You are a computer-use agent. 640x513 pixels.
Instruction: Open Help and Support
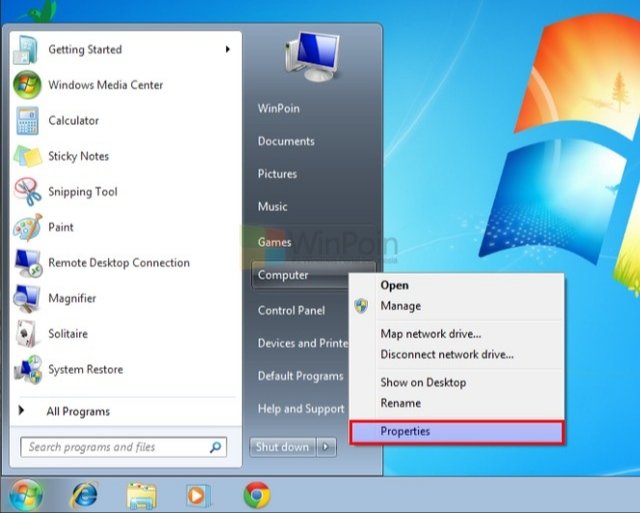[301, 409]
